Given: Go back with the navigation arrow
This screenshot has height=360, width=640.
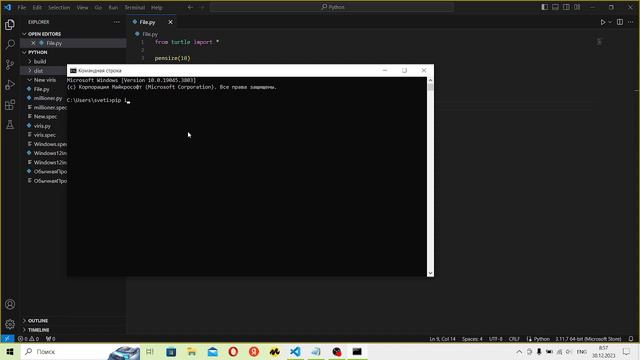Looking at the screenshot, I should pyautogui.click(x=190, y=7).
